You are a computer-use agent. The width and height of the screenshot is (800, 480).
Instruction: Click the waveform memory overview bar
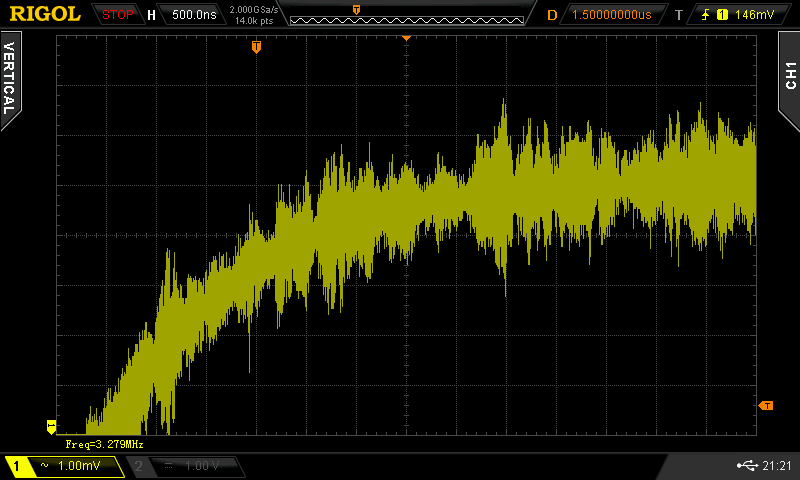[x=407, y=20]
